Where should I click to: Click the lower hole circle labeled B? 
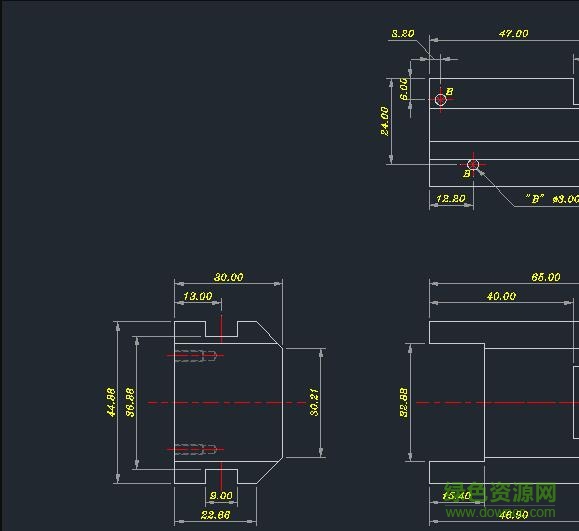tap(473, 165)
